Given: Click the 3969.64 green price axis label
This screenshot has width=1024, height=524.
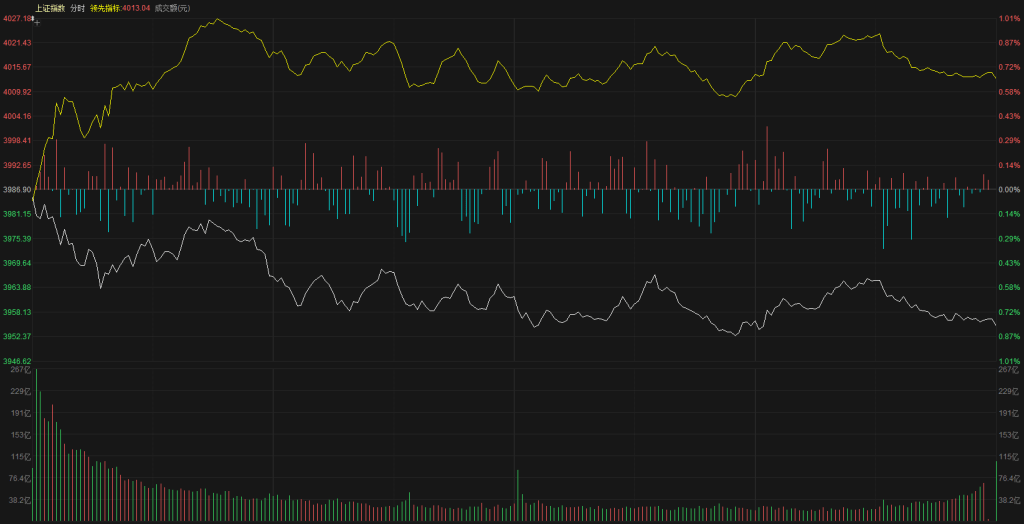Looking at the screenshot, I should [x=17, y=263].
